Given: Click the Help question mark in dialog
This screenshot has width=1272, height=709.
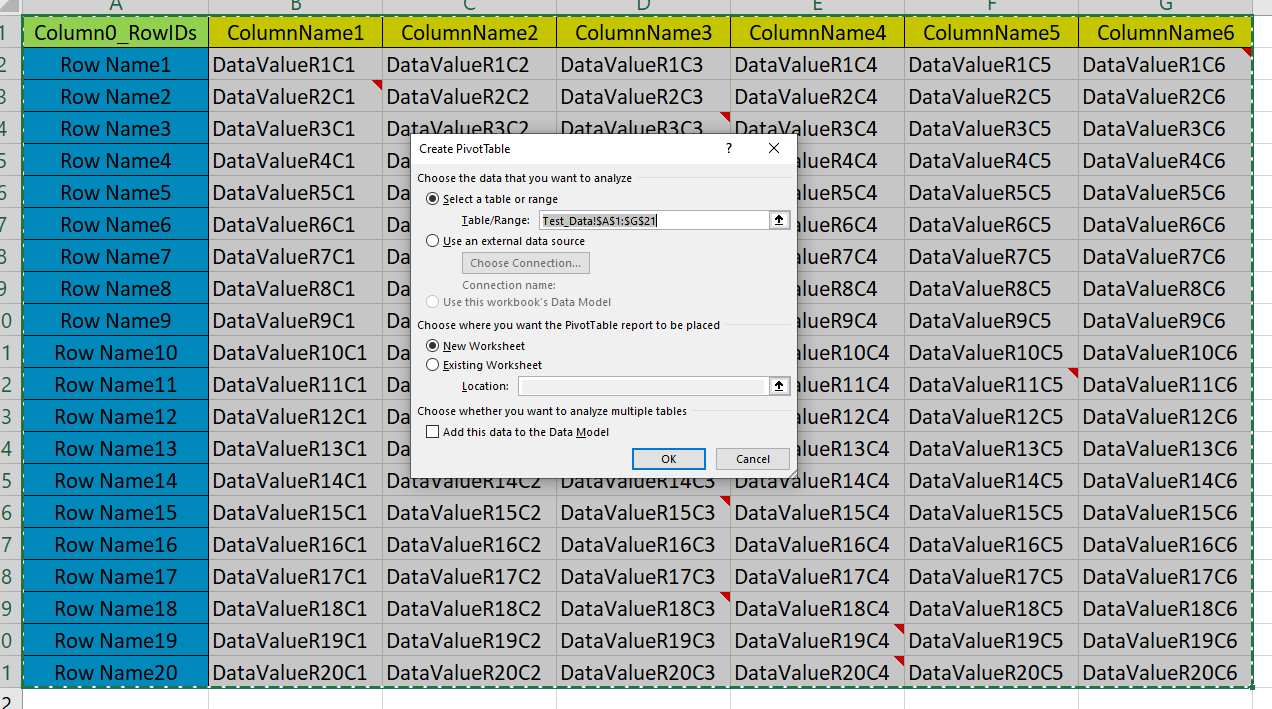Looking at the screenshot, I should (x=728, y=148).
